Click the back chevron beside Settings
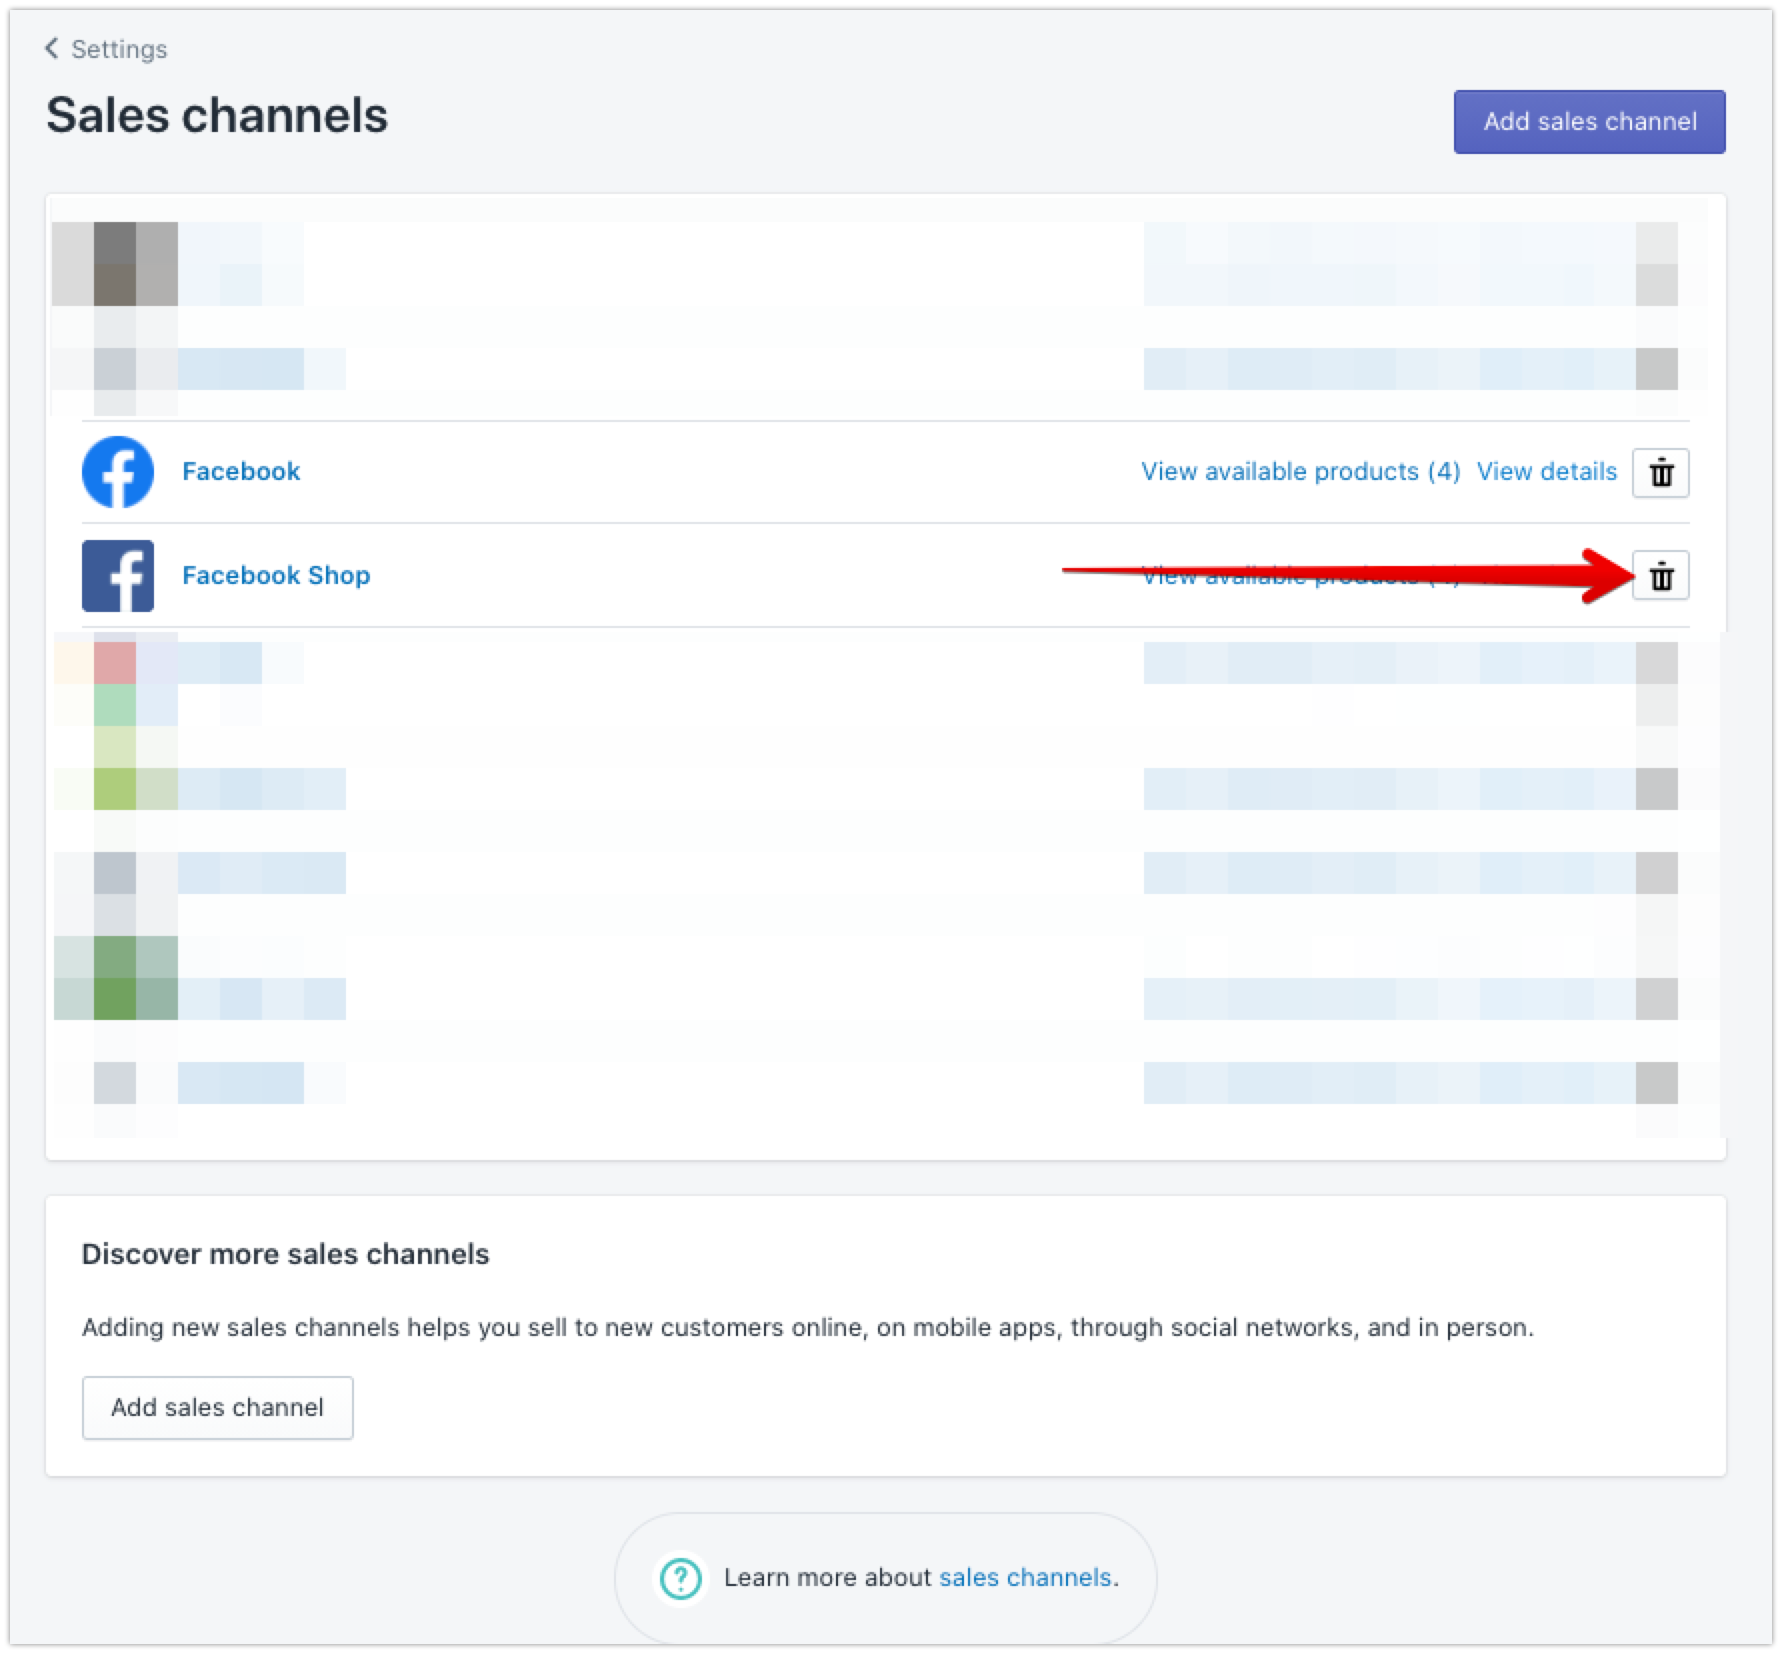This screenshot has height=1654, width=1782. tap(52, 48)
